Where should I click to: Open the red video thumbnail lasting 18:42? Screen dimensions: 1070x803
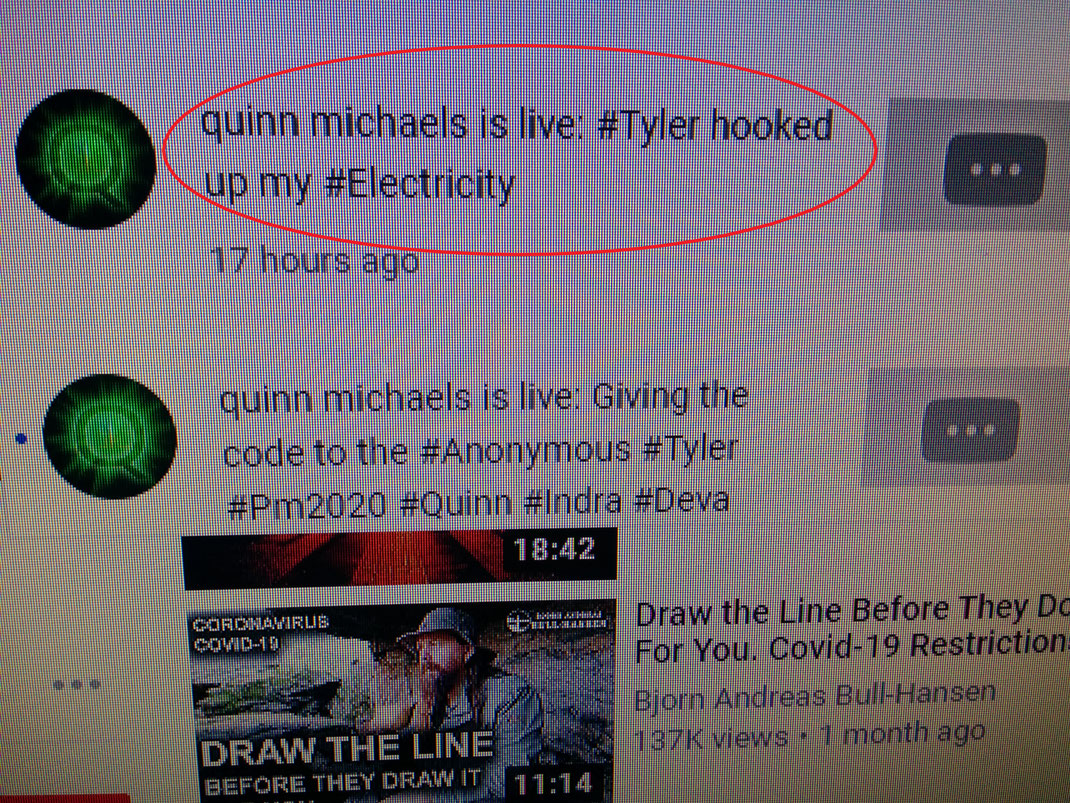(x=400, y=557)
